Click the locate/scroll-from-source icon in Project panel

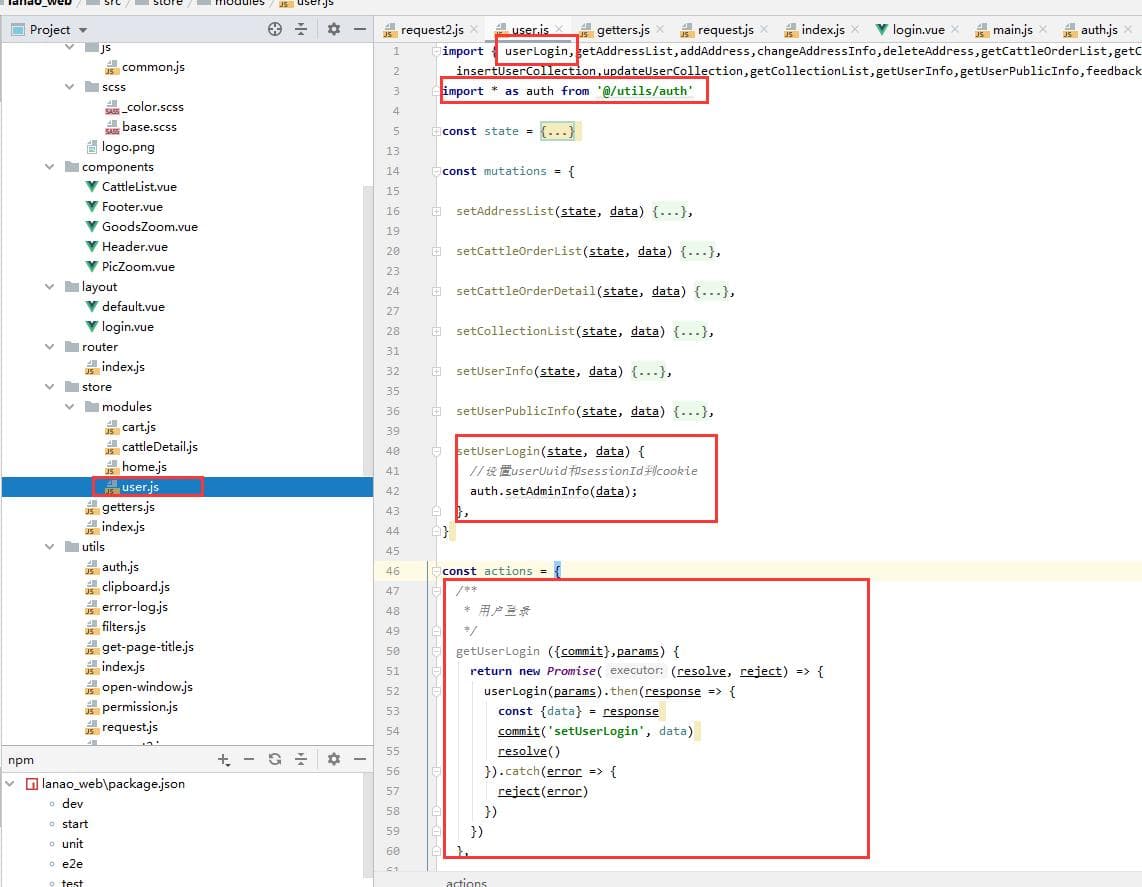coord(275,29)
